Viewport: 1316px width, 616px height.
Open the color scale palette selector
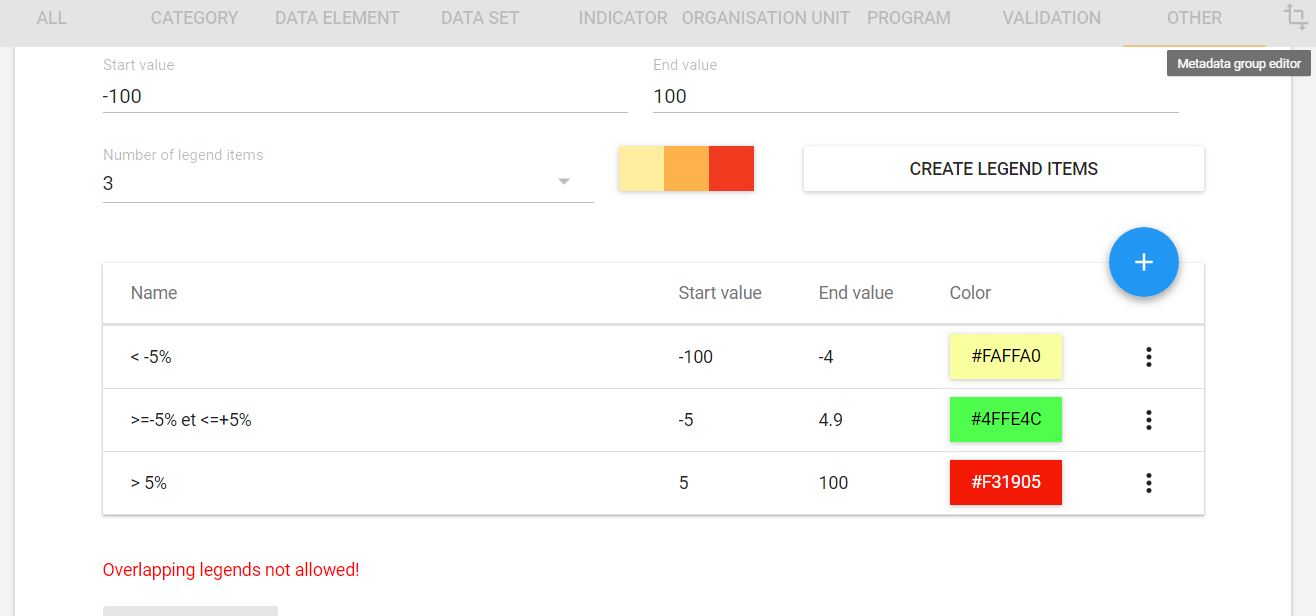686,168
